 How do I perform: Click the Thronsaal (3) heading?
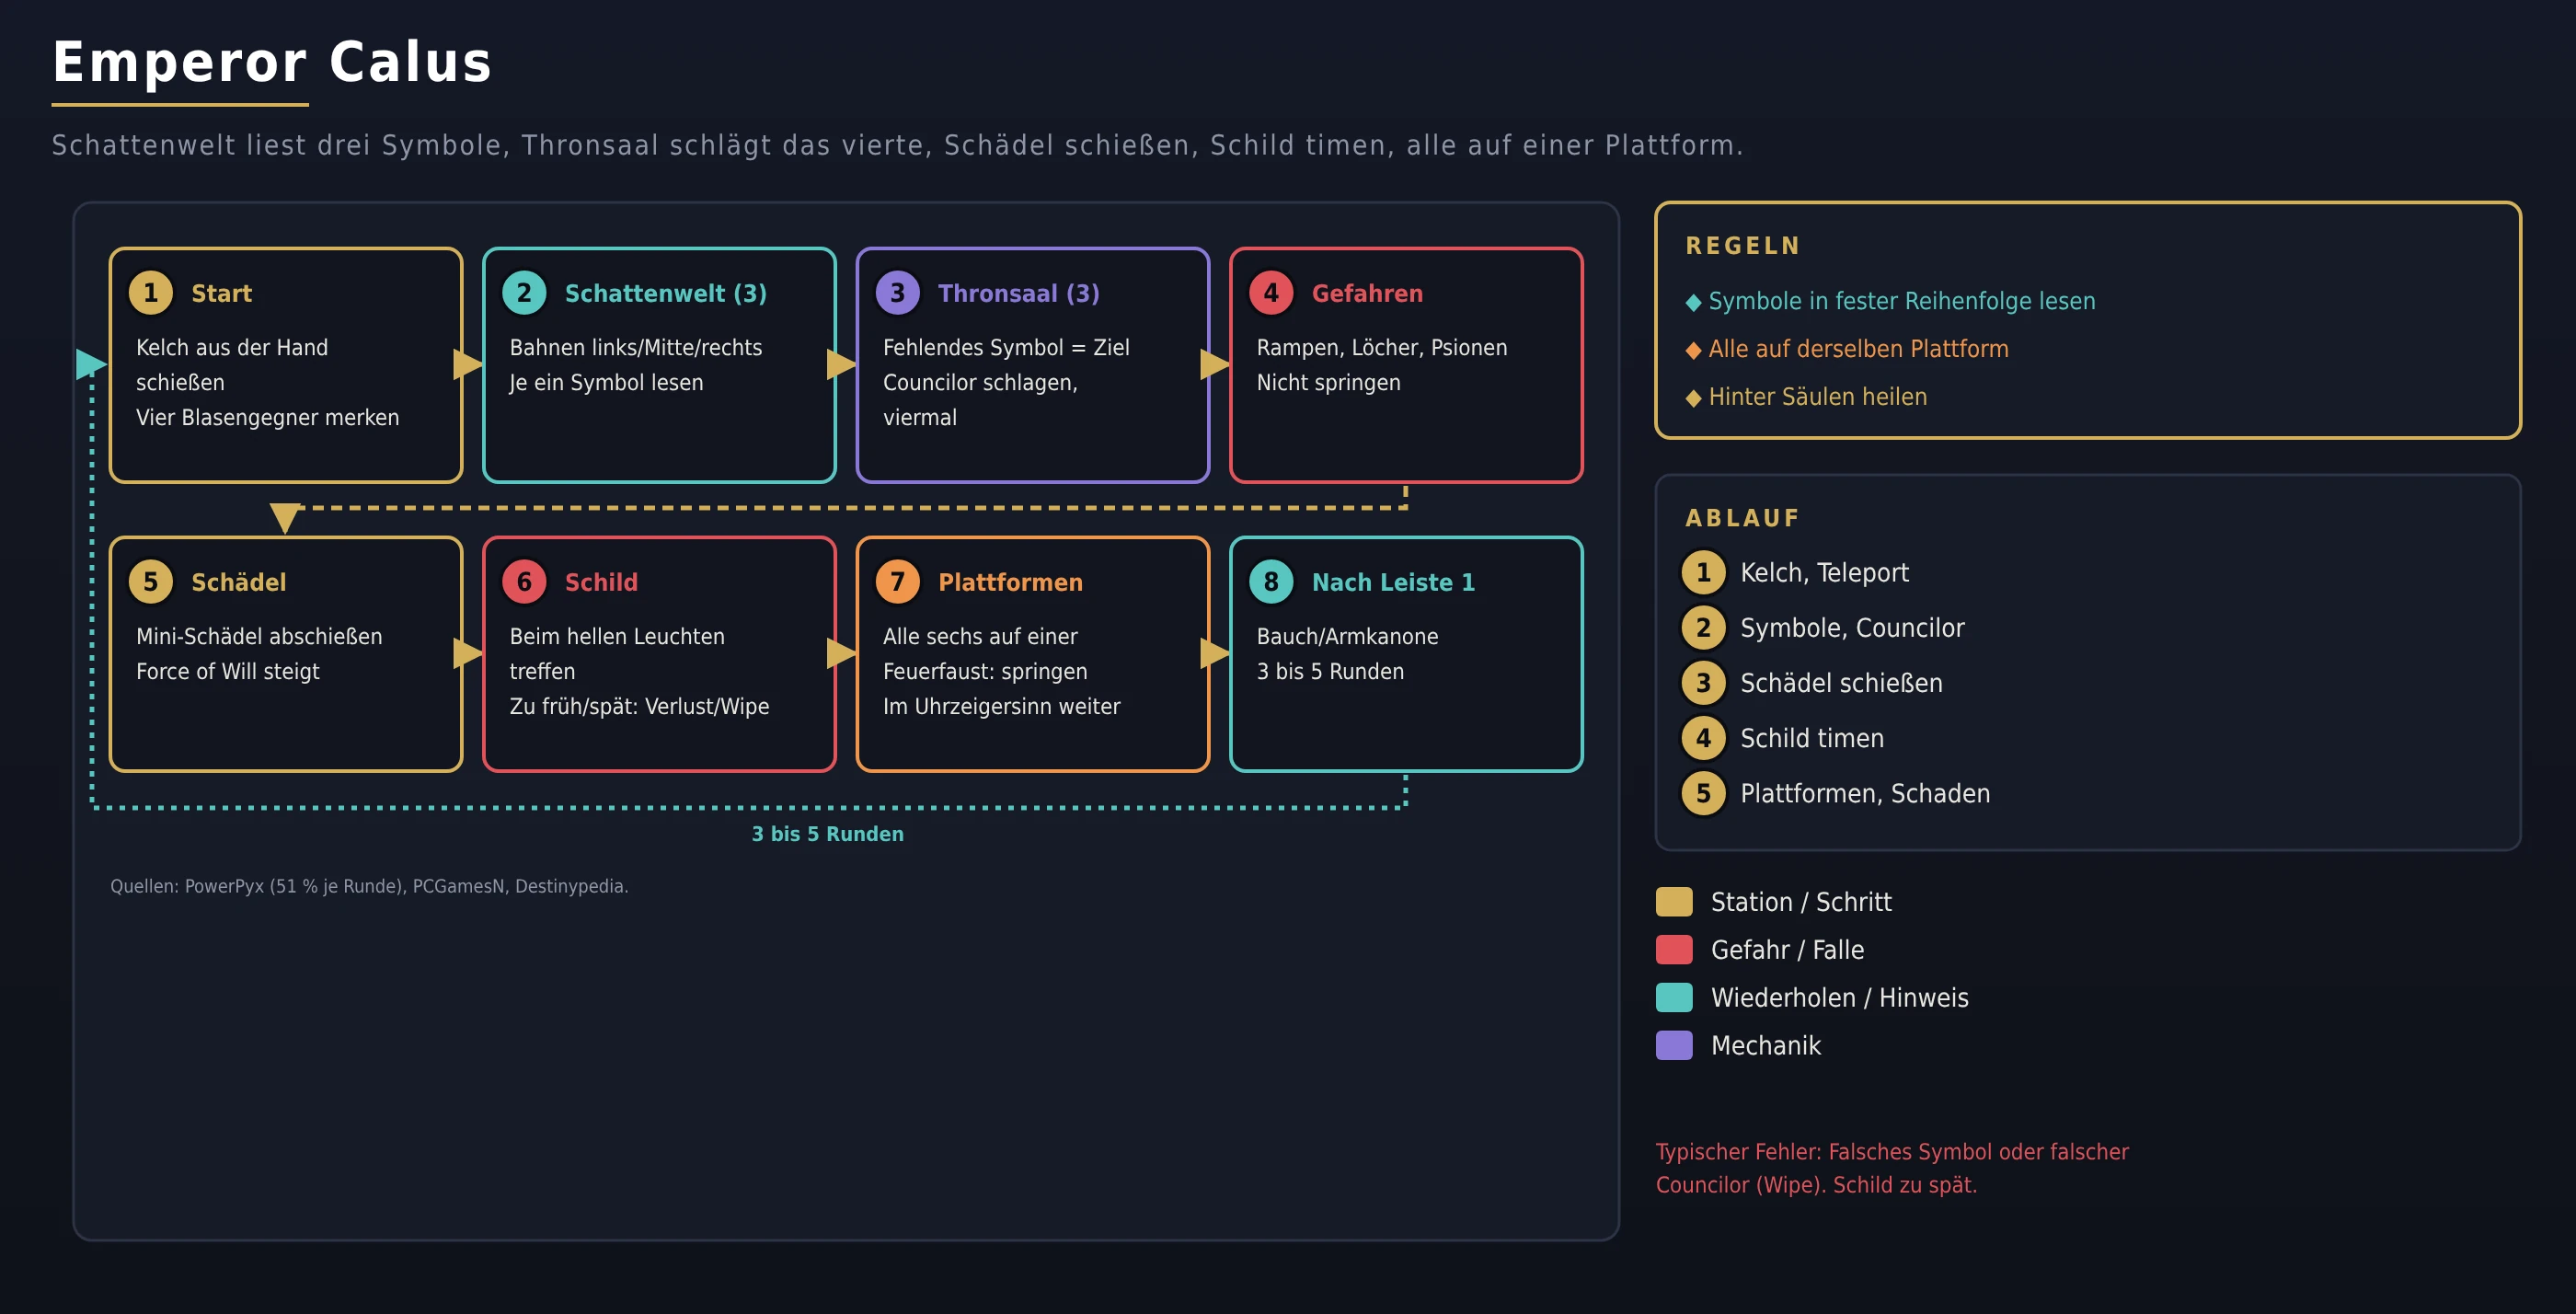[1019, 293]
